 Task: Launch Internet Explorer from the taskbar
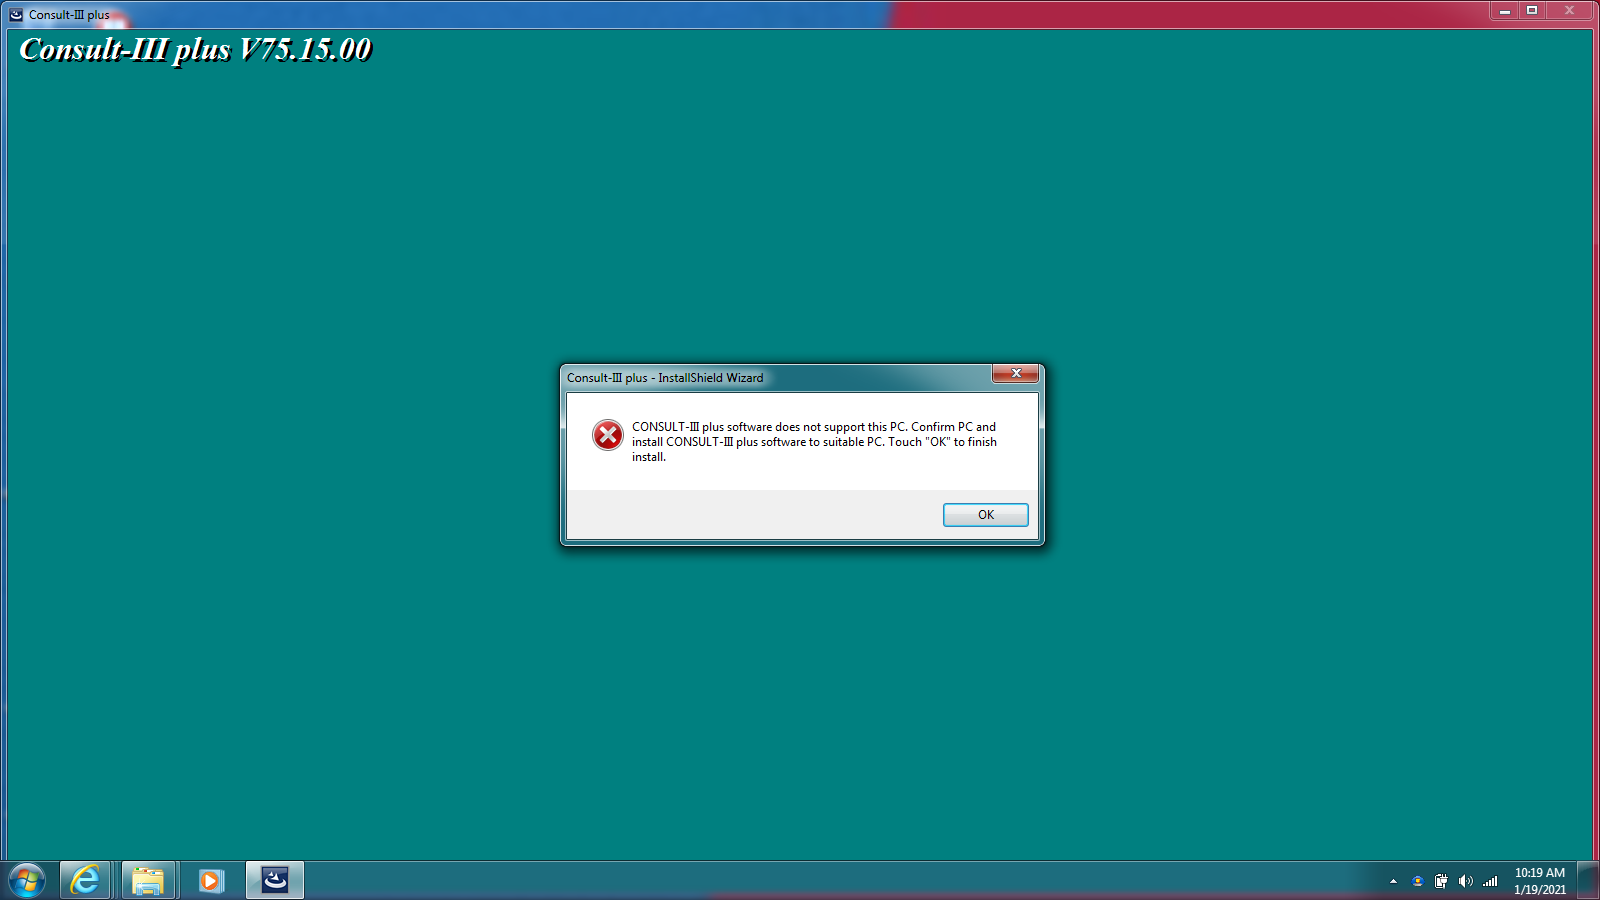(85, 880)
